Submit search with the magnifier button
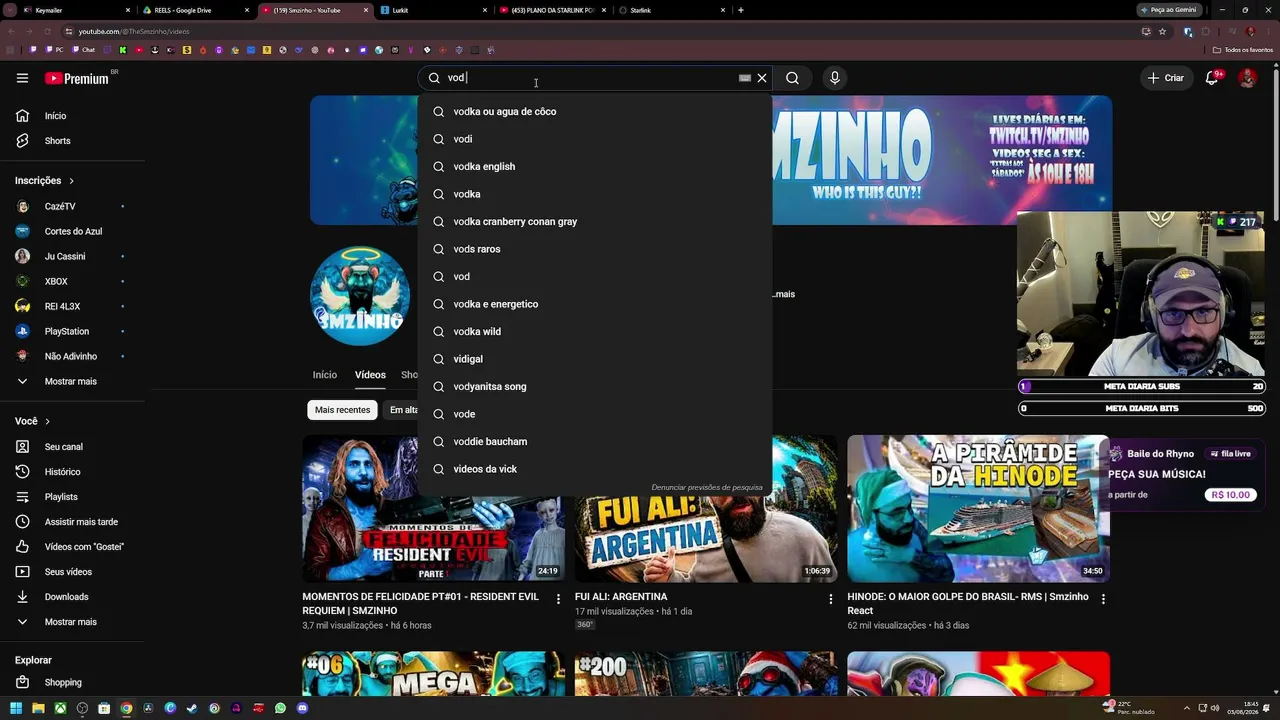Viewport: 1280px width, 720px height. pyautogui.click(x=792, y=78)
